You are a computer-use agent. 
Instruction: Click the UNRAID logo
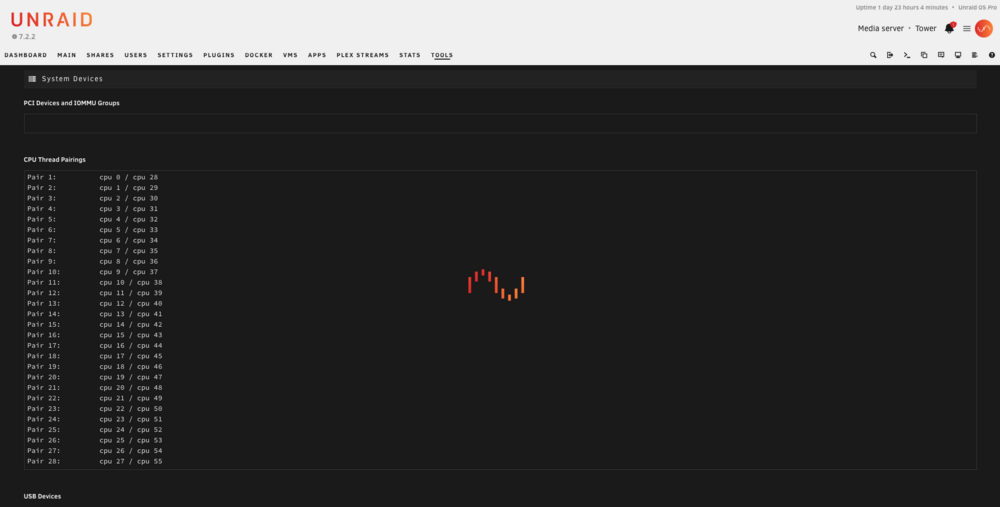52,20
